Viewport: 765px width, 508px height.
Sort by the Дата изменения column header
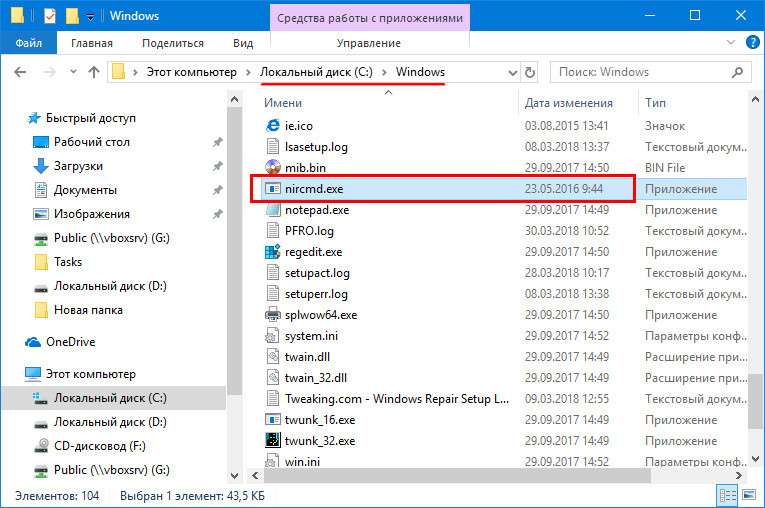click(x=569, y=103)
